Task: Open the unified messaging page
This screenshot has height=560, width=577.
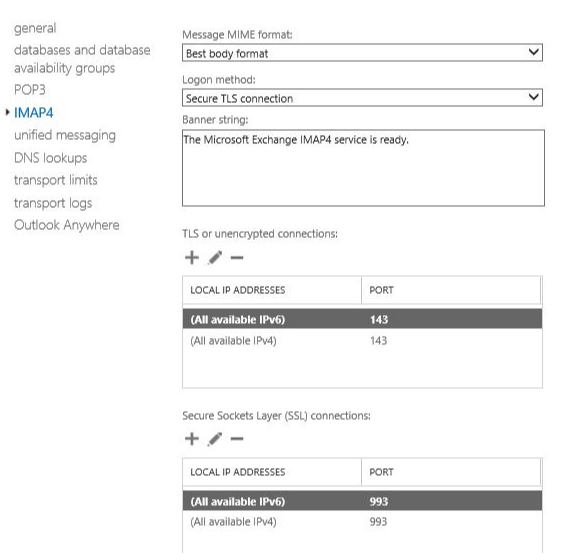Action: [x=65, y=135]
